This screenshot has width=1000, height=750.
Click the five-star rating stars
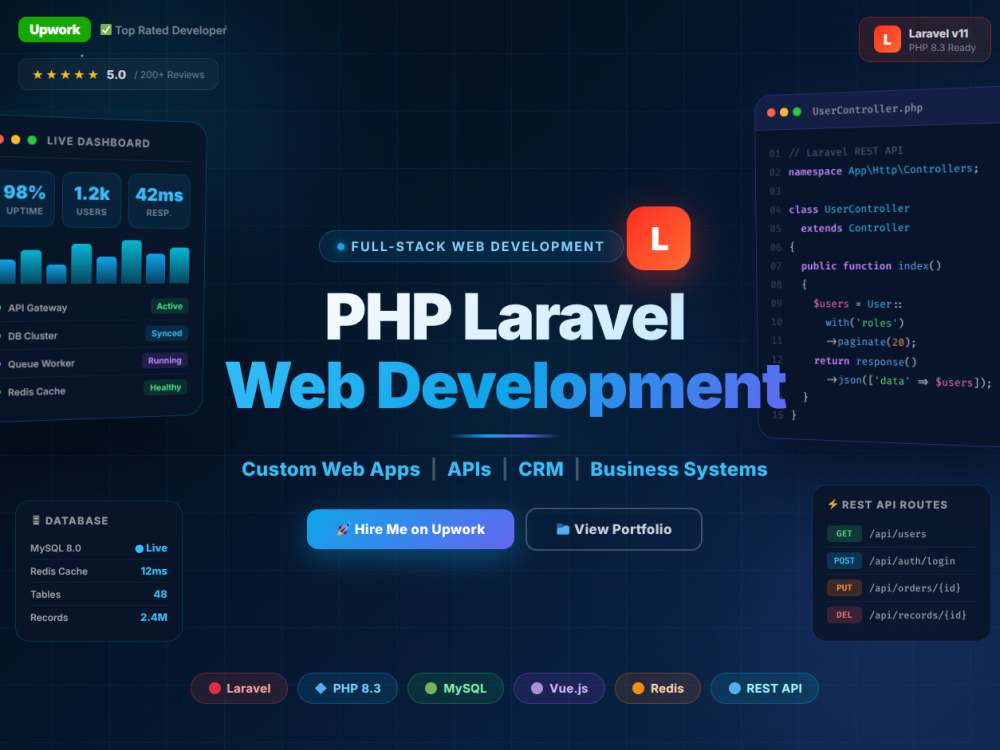tap(66, 75)
